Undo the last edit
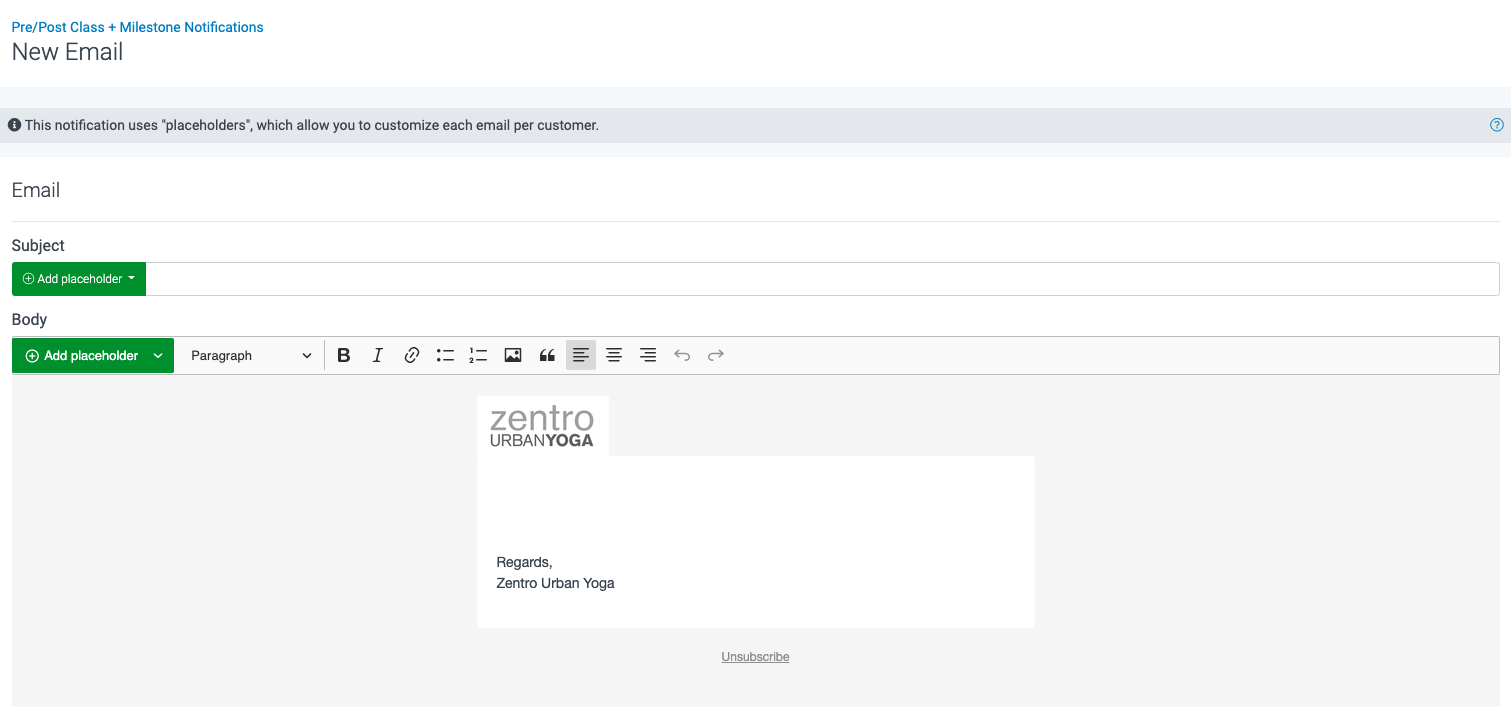 pyautogui.click(x=682, y=355)
